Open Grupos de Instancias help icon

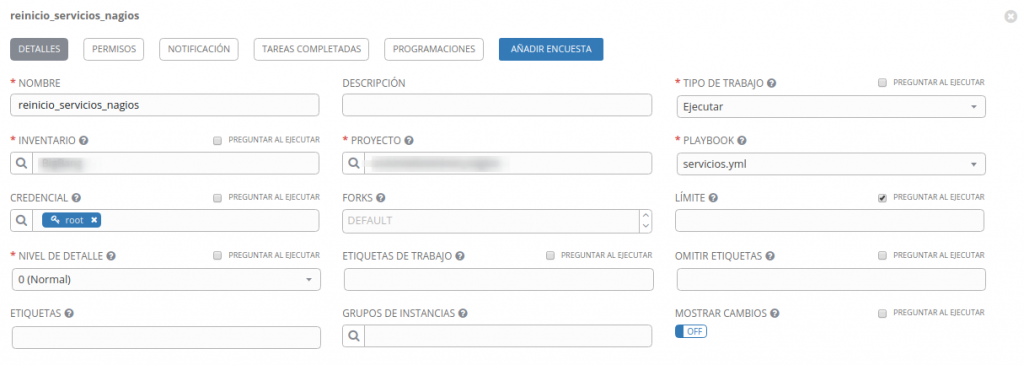tap(462, 313)
